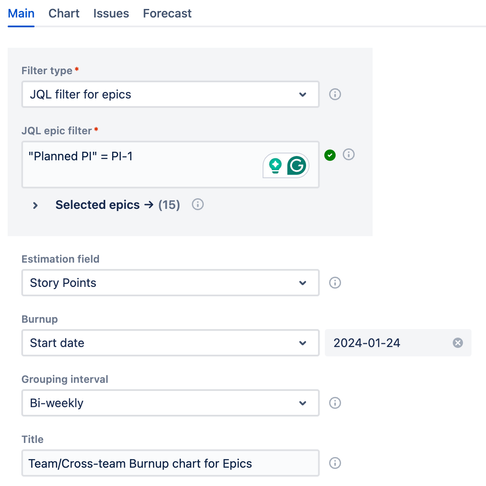The height and width of the screenshot is (486, 486).
Task: Switch to the Issues tab
Action: pos(111,13)
